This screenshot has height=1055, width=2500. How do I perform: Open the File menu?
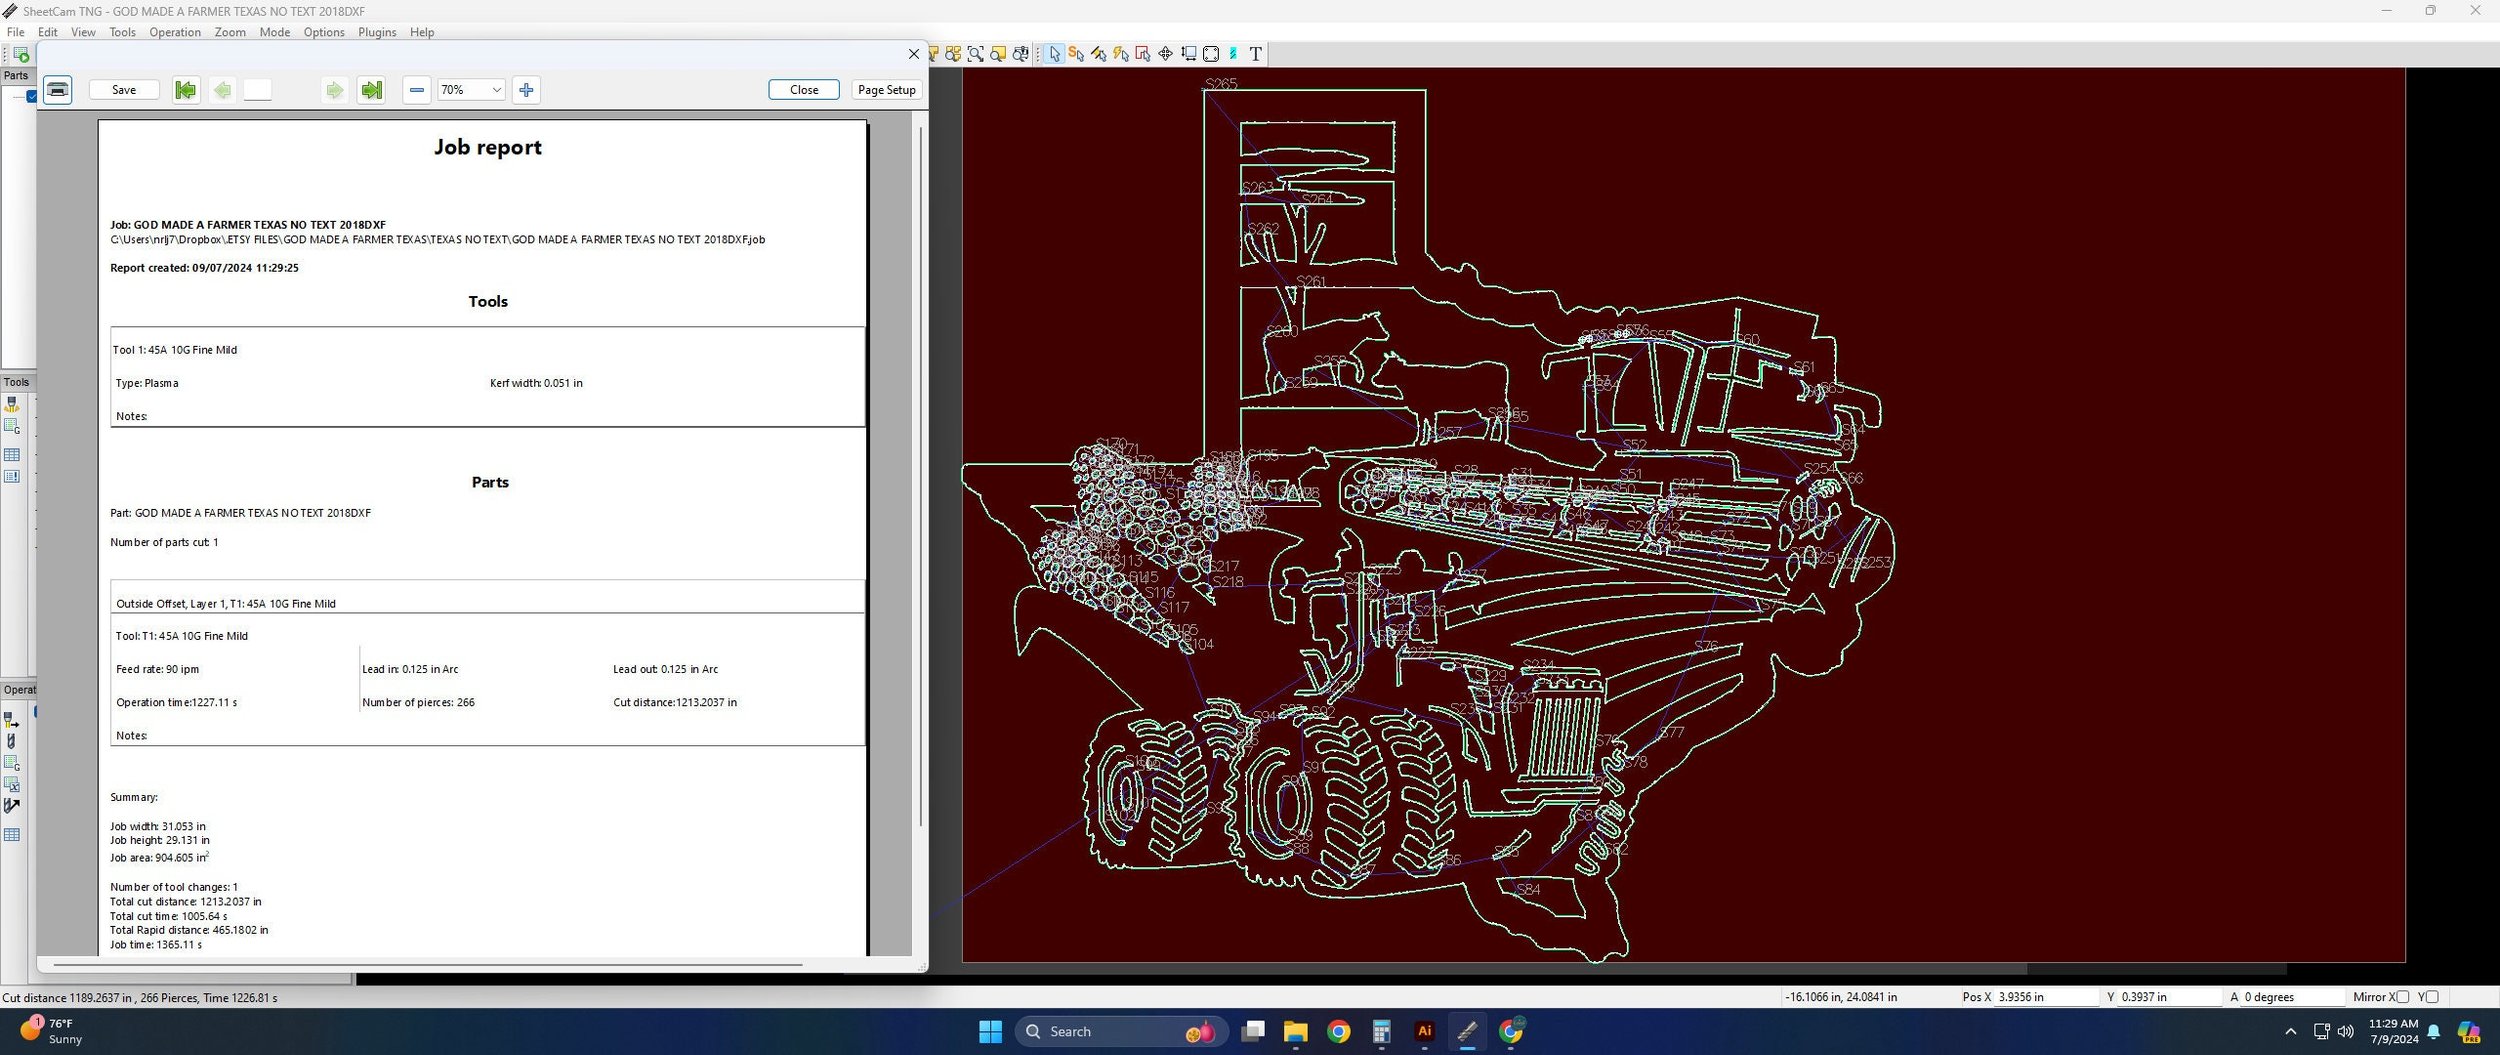[15, 32]
